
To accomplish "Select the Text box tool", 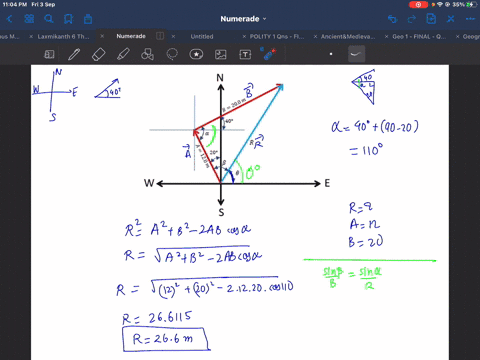I will (245, 54).
